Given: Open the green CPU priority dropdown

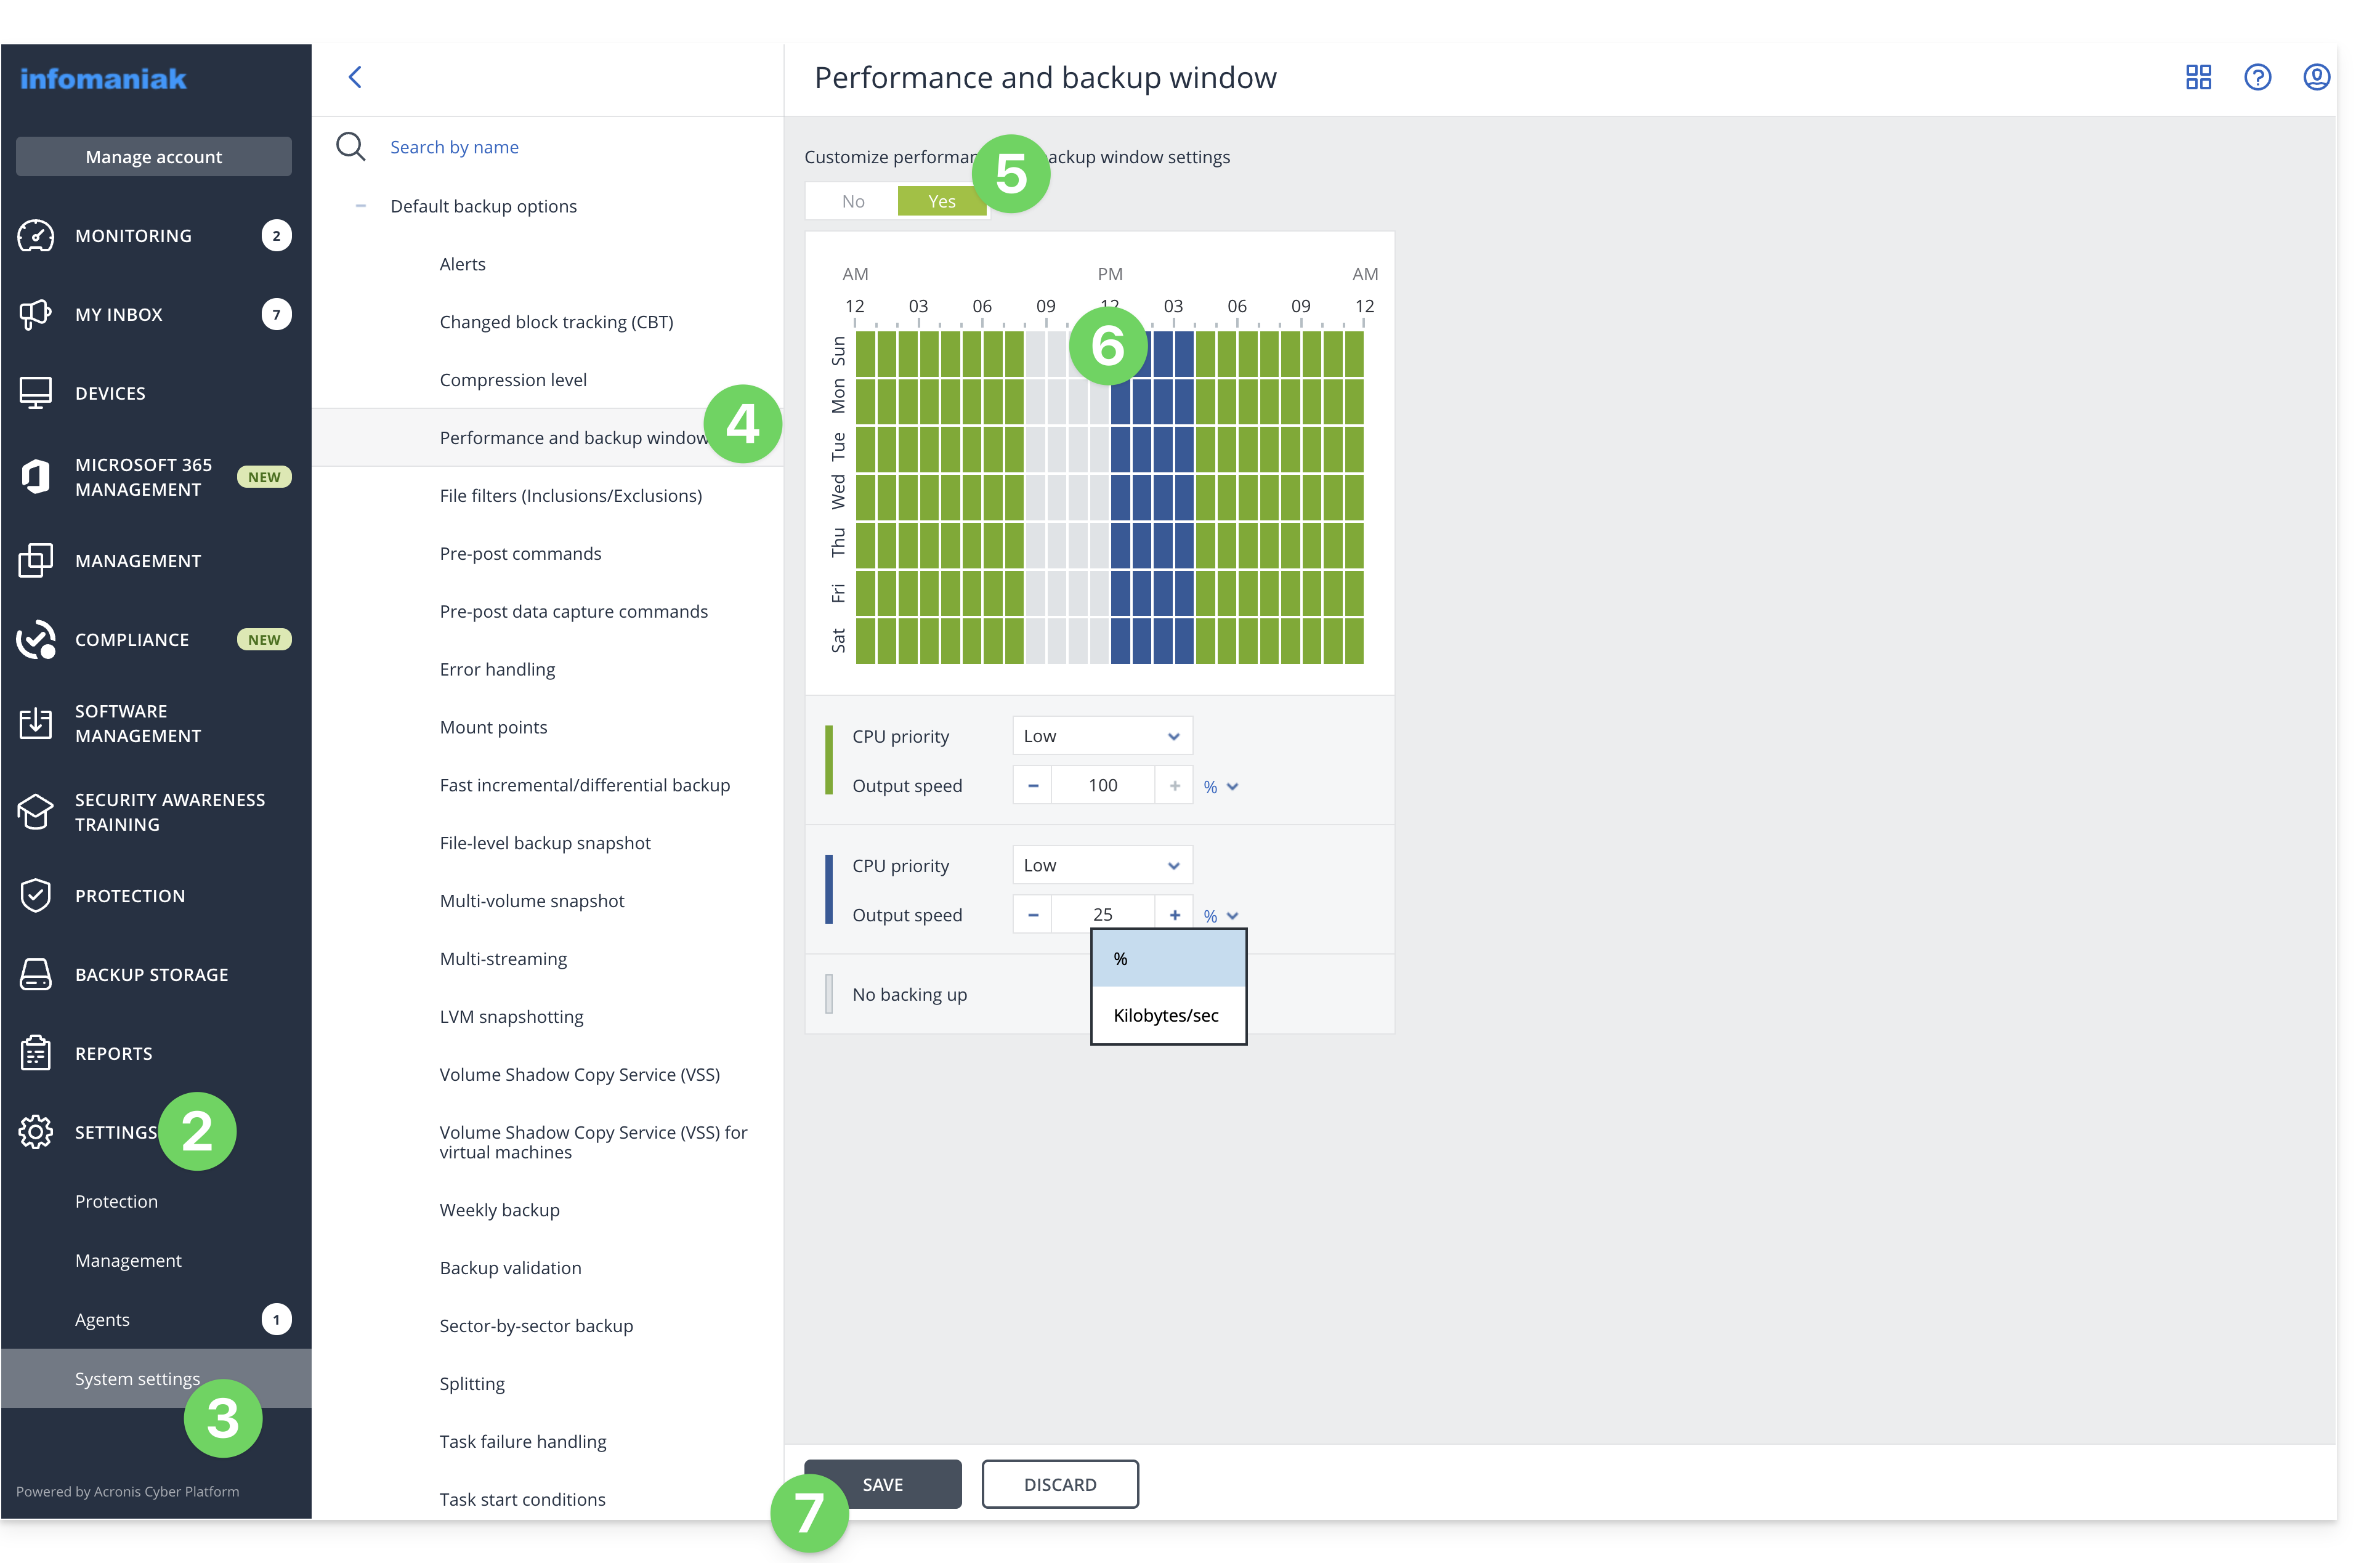Looking at the screenshot, I should click(x=1101, y=736).
